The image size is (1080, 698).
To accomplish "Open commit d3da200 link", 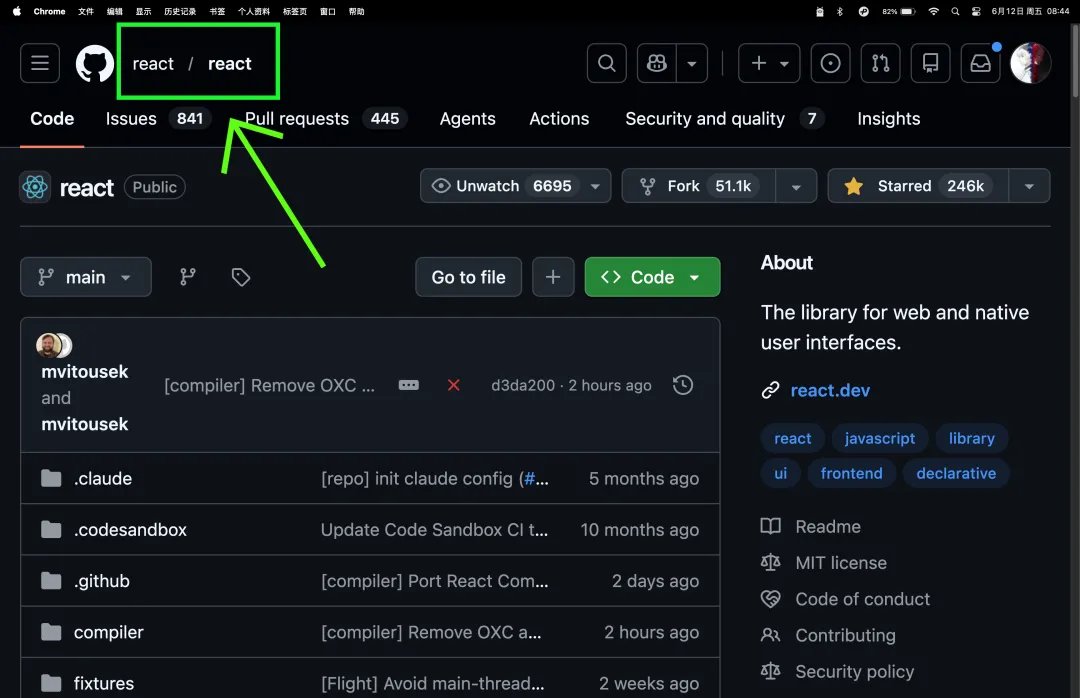I will click(523, 385).
